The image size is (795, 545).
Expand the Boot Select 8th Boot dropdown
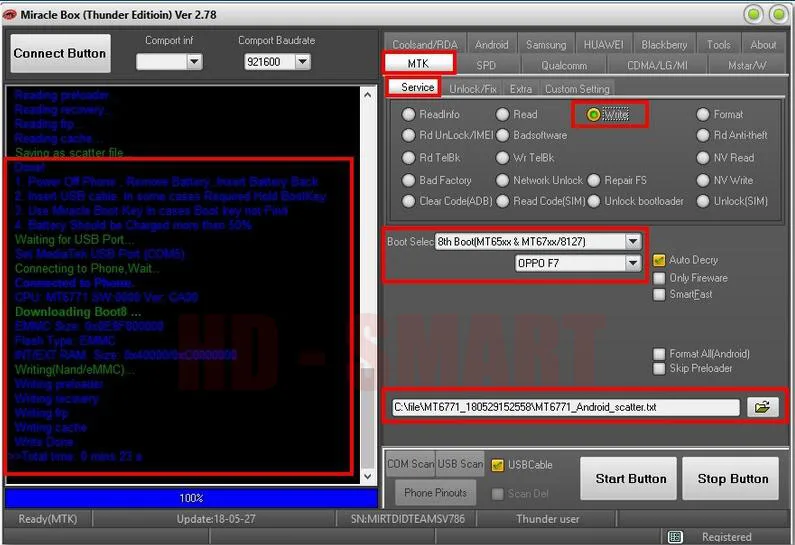pyautogui.click(x=633, y=241)
